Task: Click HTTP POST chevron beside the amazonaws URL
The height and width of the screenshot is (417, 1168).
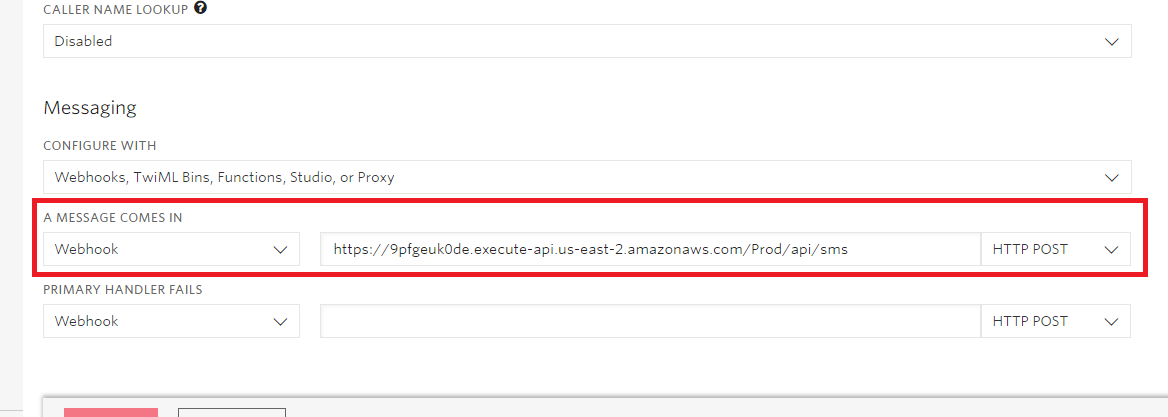Action: pyautogui.click(x=1111, y=249)
